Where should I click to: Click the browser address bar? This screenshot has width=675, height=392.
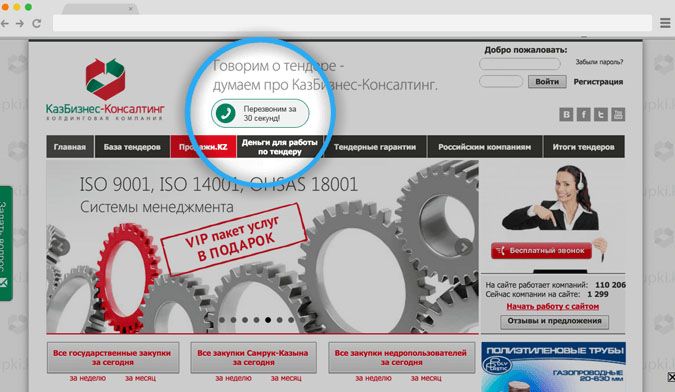click(352, 23)
